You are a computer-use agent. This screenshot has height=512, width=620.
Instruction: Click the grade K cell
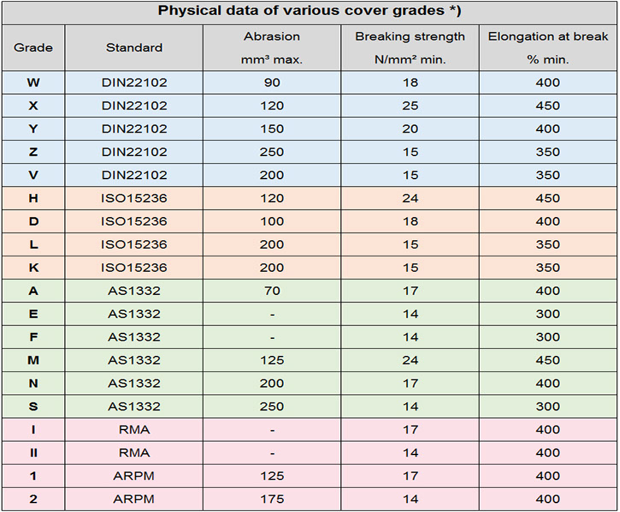point(33,268)
